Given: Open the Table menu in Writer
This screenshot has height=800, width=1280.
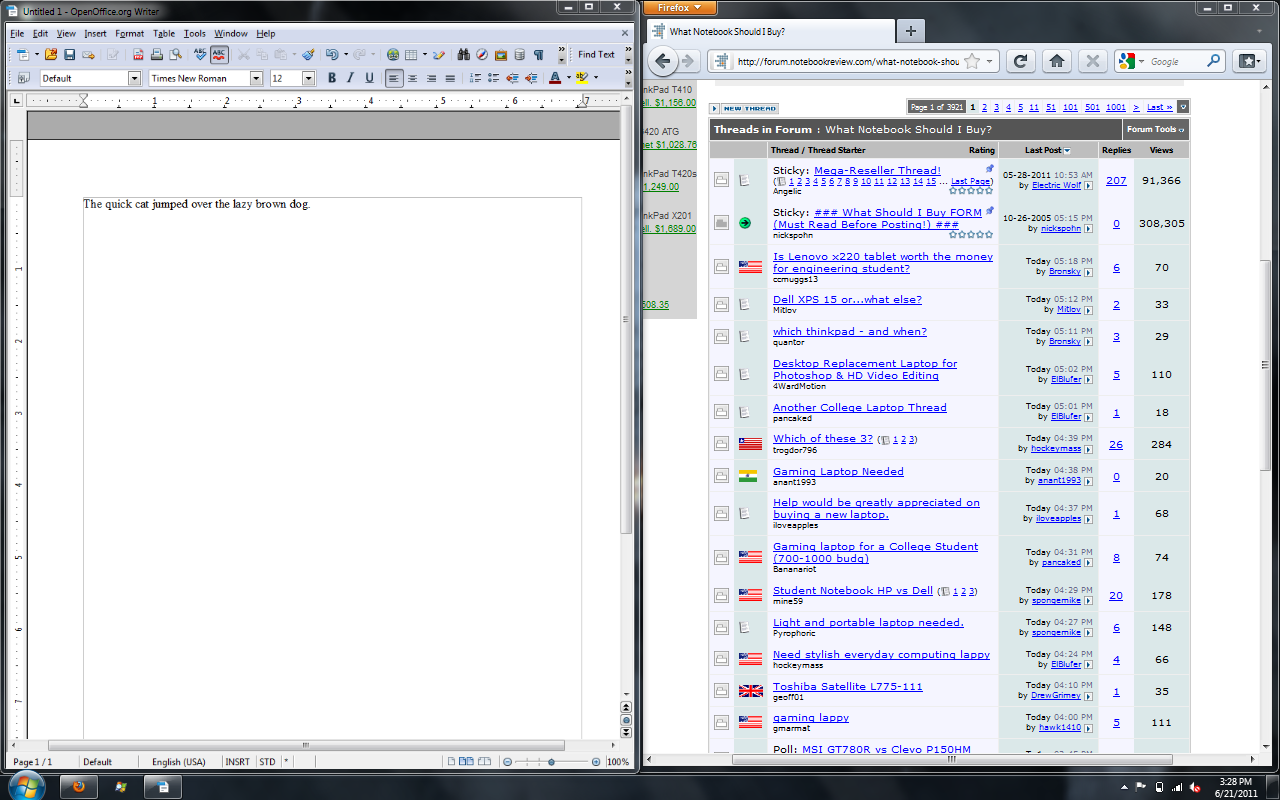Looking at the screenshot, I should pos(164,34).
